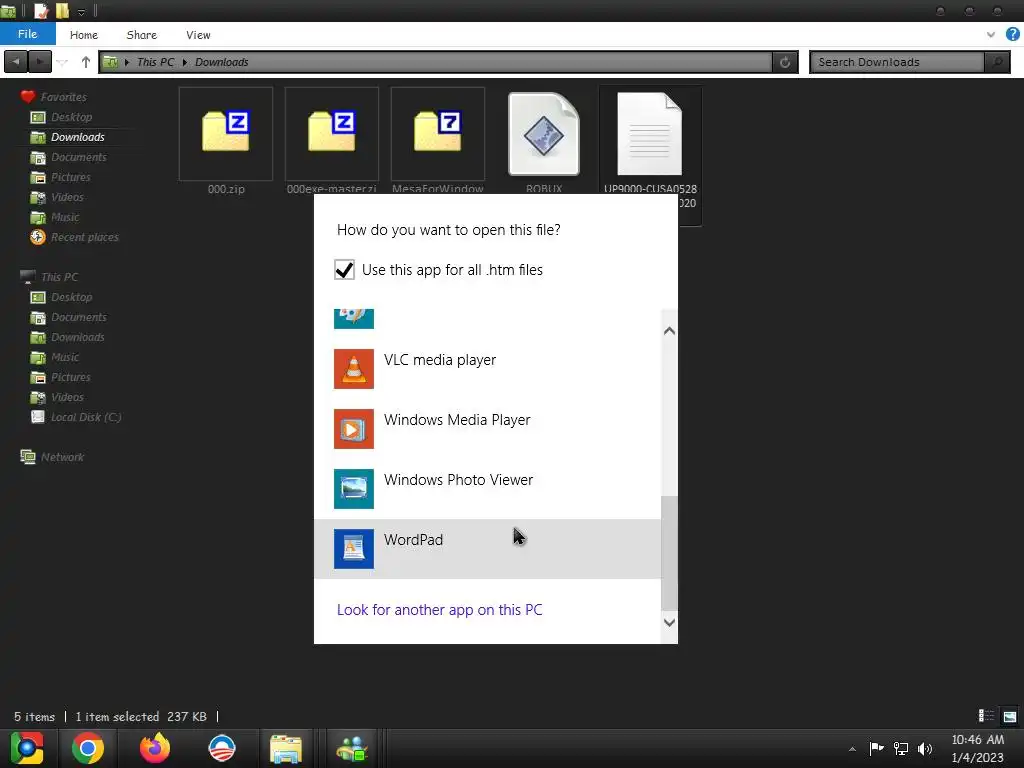Open Explorer help question mark icon
The image size is (1024, 768).
[1012, 35]
